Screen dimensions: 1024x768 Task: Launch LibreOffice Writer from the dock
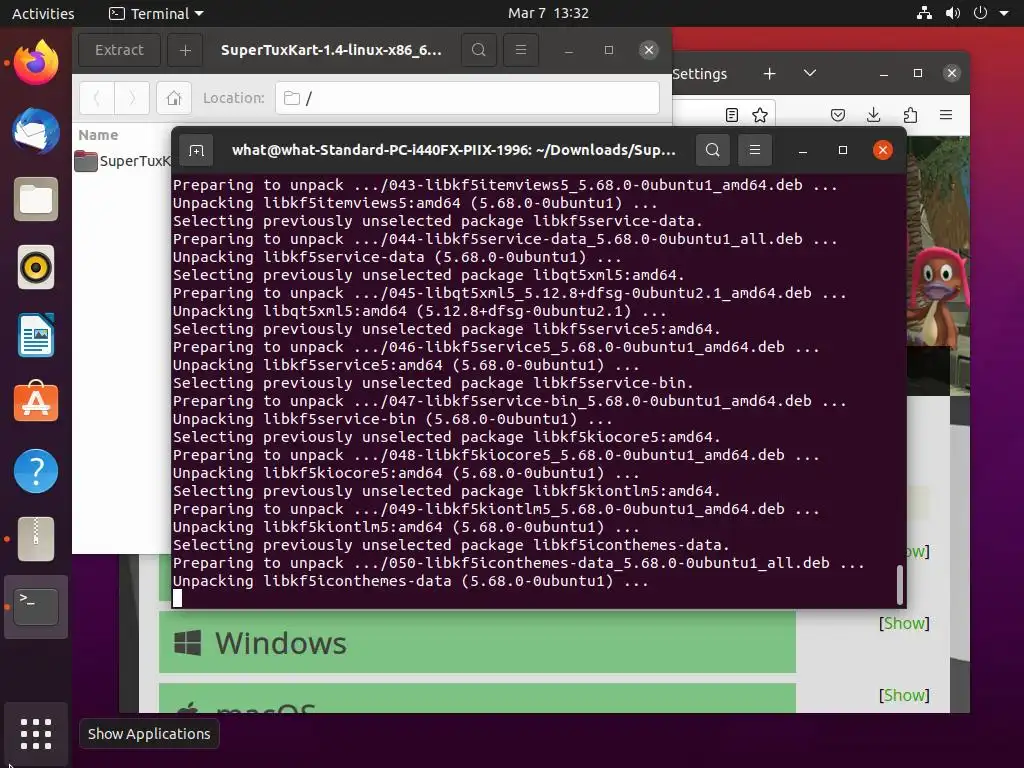(x=36, y=335)
